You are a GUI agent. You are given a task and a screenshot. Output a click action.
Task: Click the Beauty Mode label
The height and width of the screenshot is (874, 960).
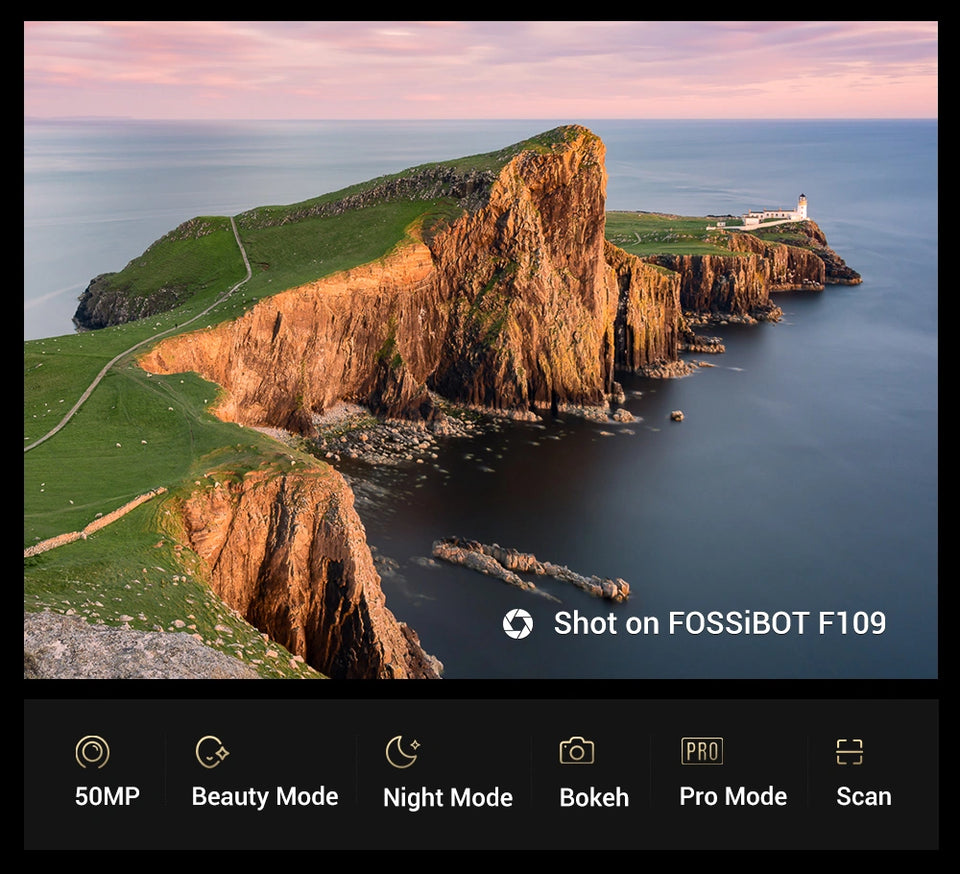[264, 797]
